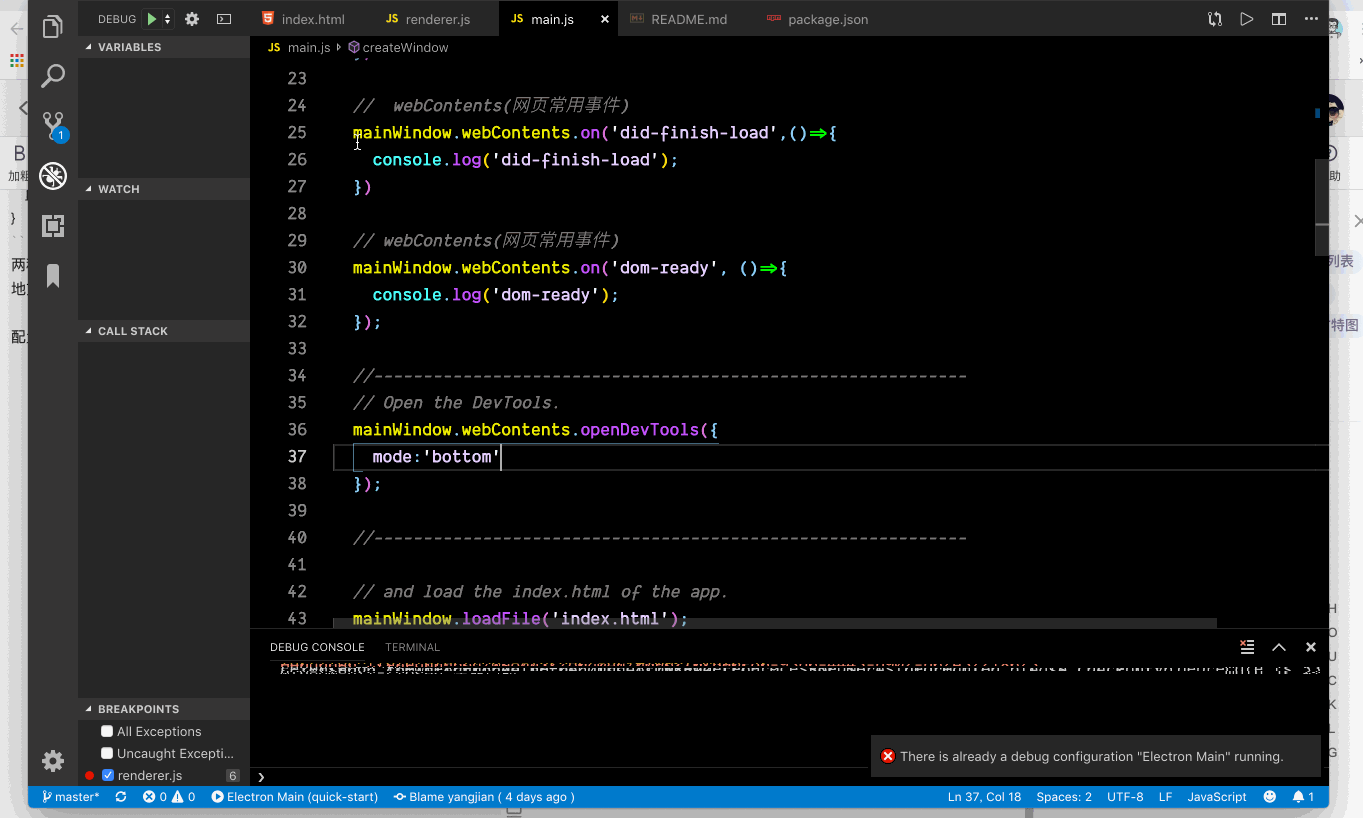Enable the All Exceptions breakpoint checkbox
Viewport: 1363px width, 818px height.
(107, 731)
